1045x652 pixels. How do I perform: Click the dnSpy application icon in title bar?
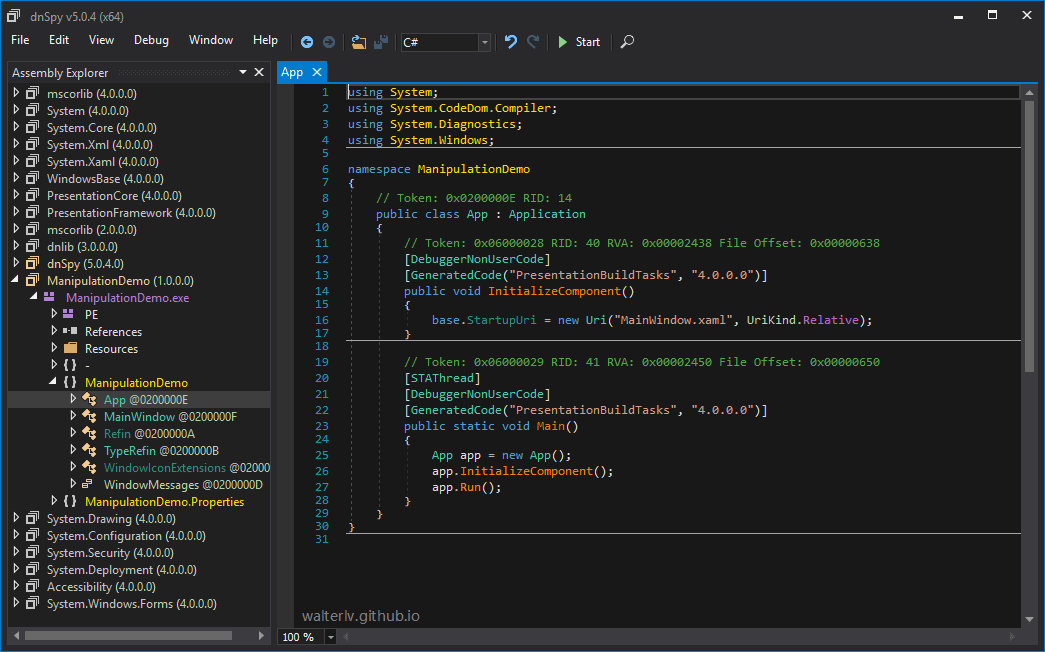(14, 16)
